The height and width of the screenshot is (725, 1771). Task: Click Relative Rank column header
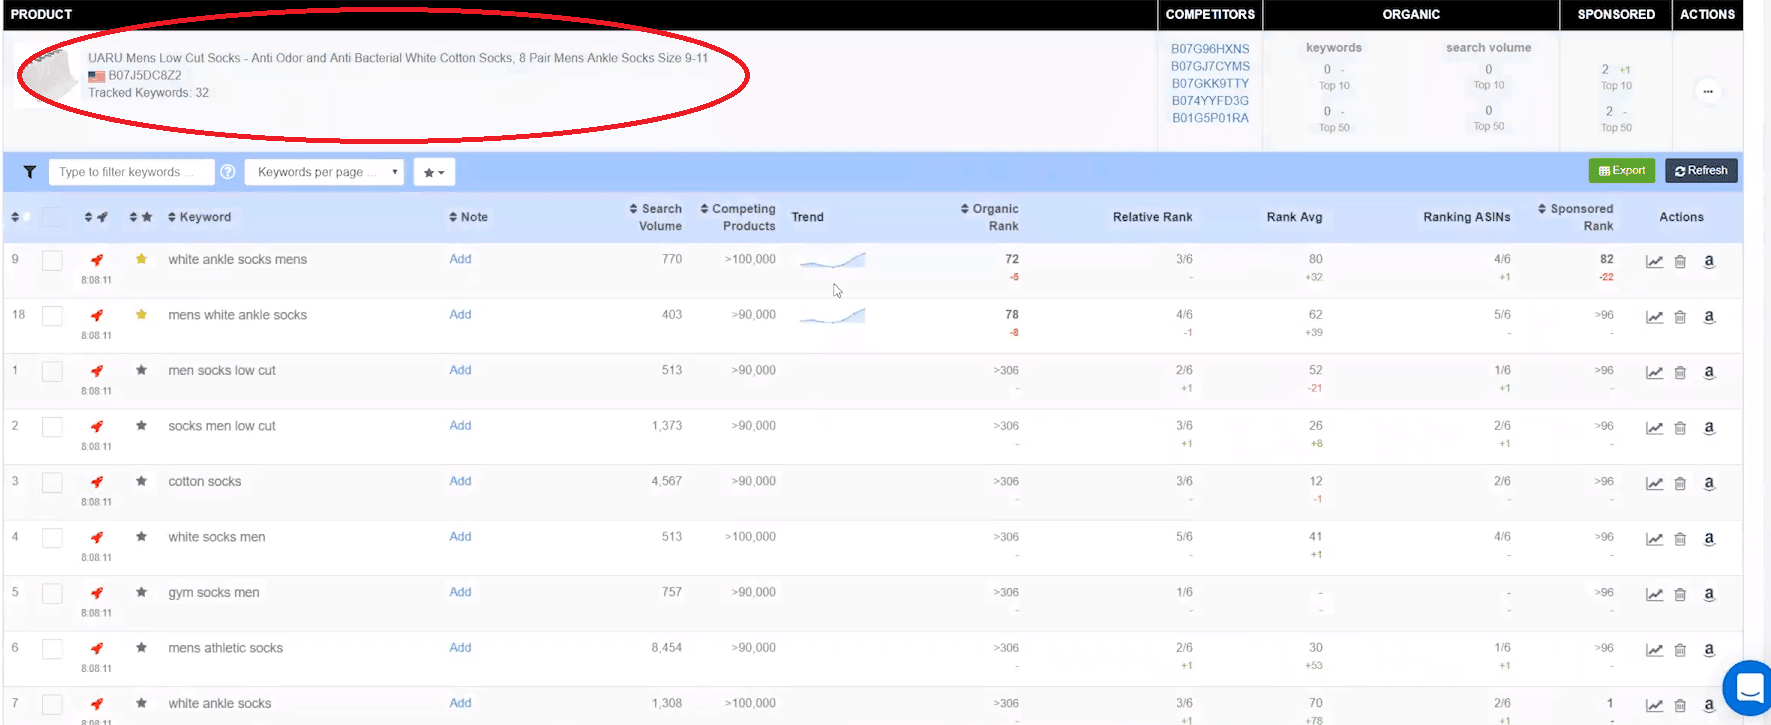tap(1153, 217)
